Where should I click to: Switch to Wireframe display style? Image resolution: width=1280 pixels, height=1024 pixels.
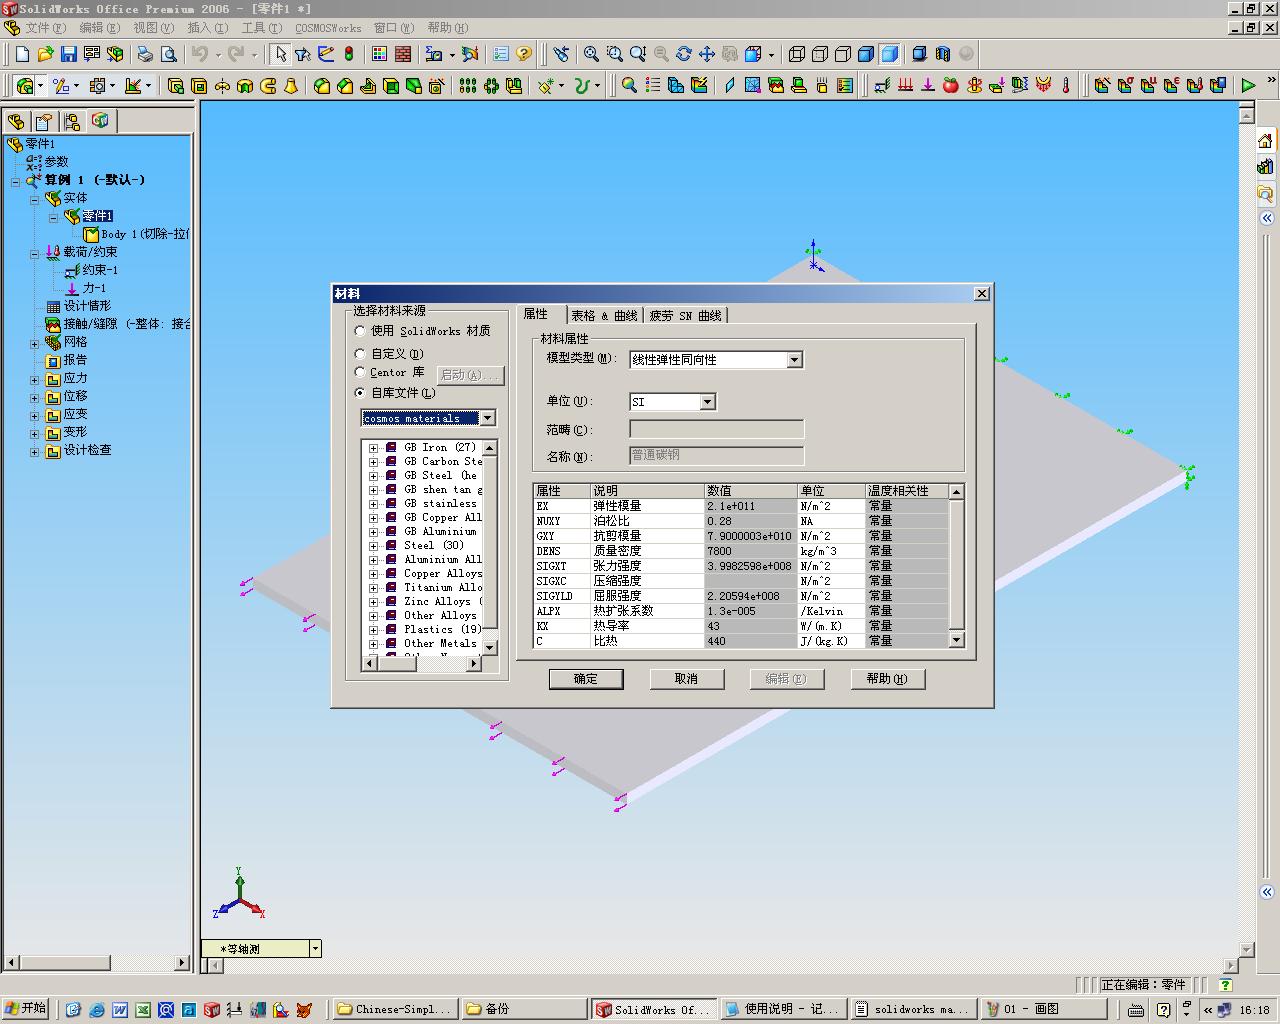coord(797,54)
